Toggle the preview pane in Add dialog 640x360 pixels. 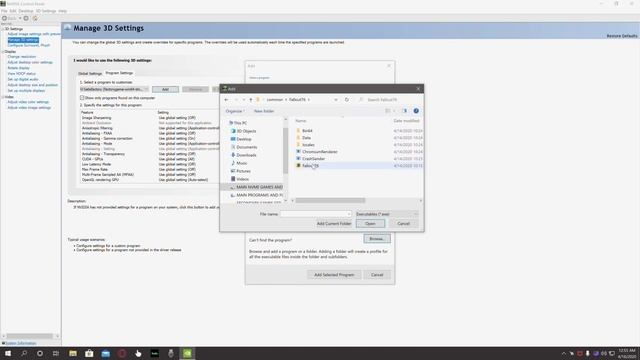coord(404,111)
